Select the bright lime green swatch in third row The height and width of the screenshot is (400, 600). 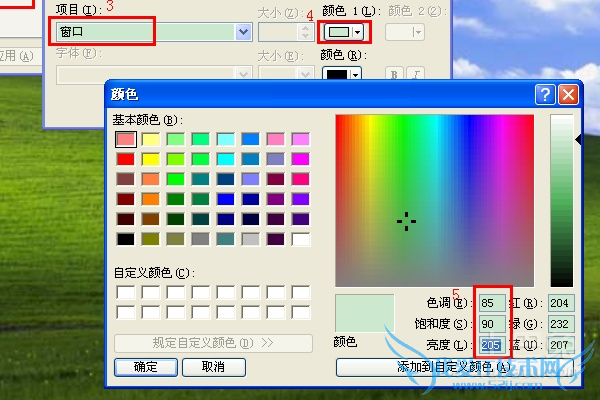pos(176,179)
